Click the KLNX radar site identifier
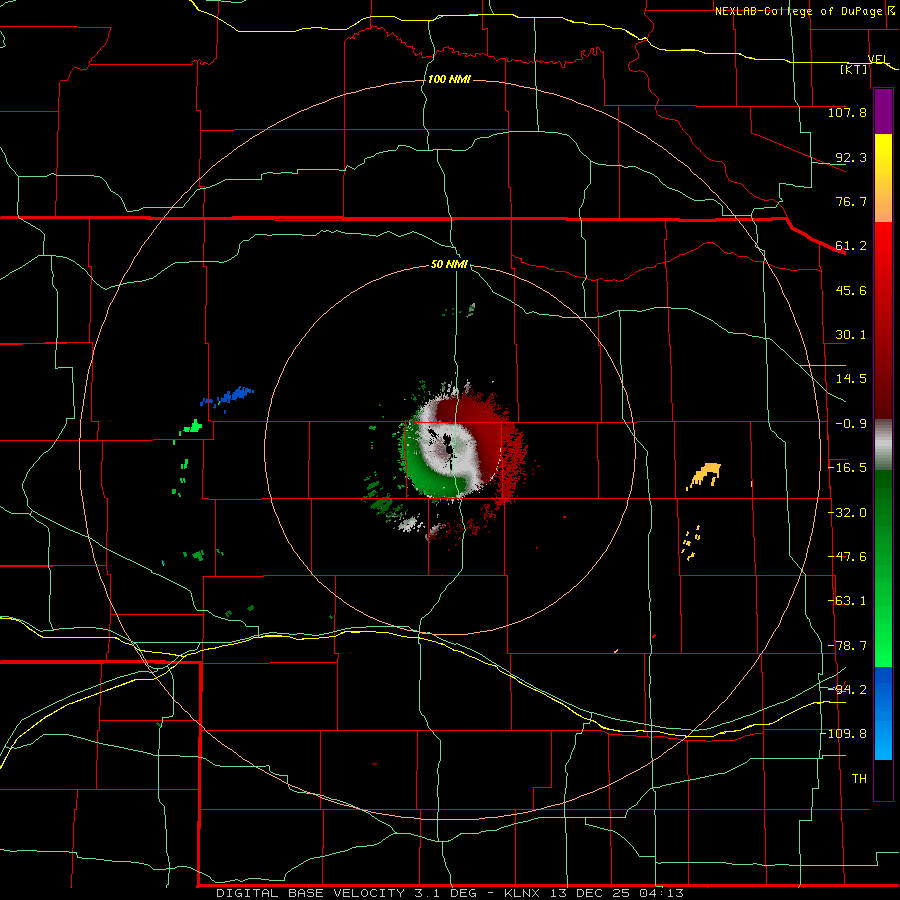The width and height of the screenshot is (900, 900). (522, 893)
